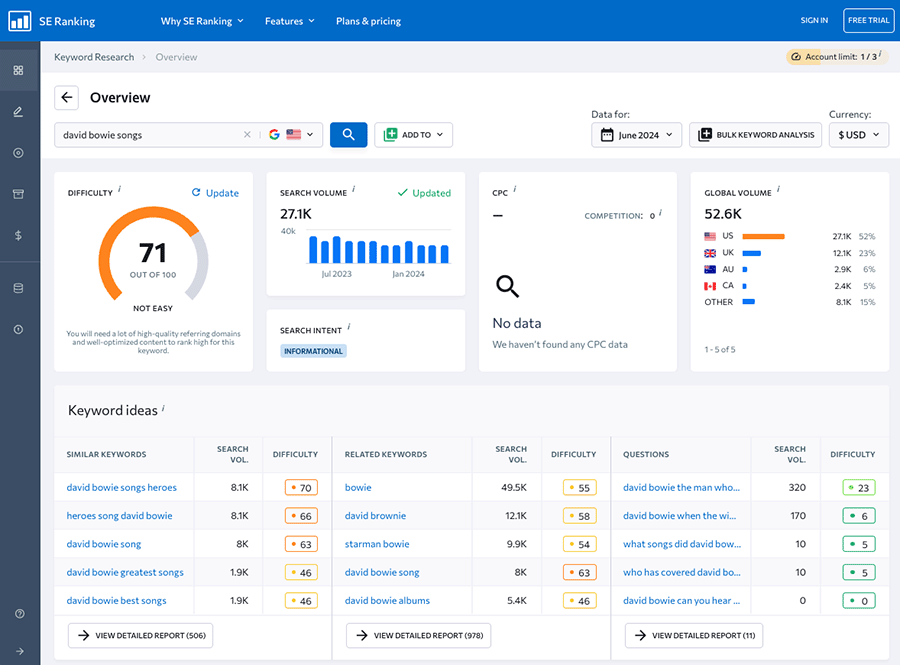Clear the keyword with the X icon
900x665 pixels.
[x=247, y=134]
